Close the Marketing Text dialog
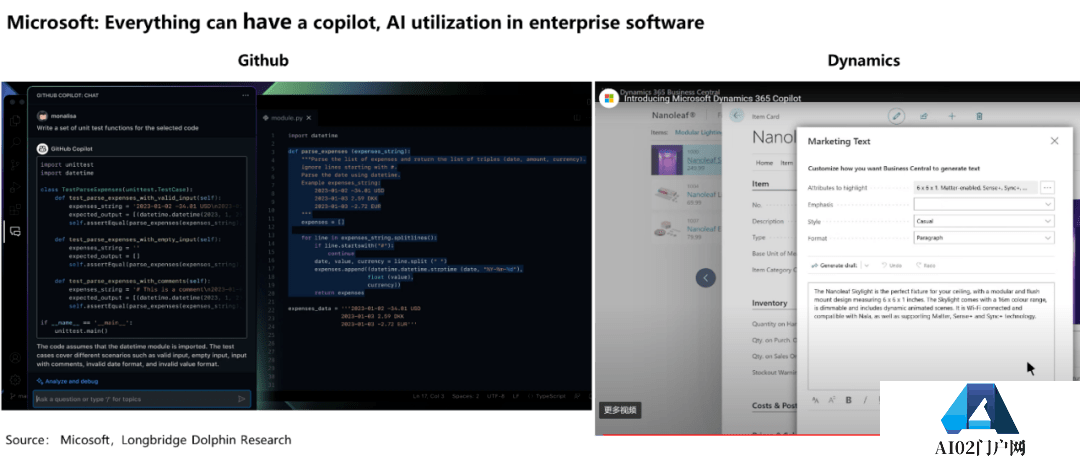Viewport: 1080px width, 456px height. click(x=1053, y=142)
